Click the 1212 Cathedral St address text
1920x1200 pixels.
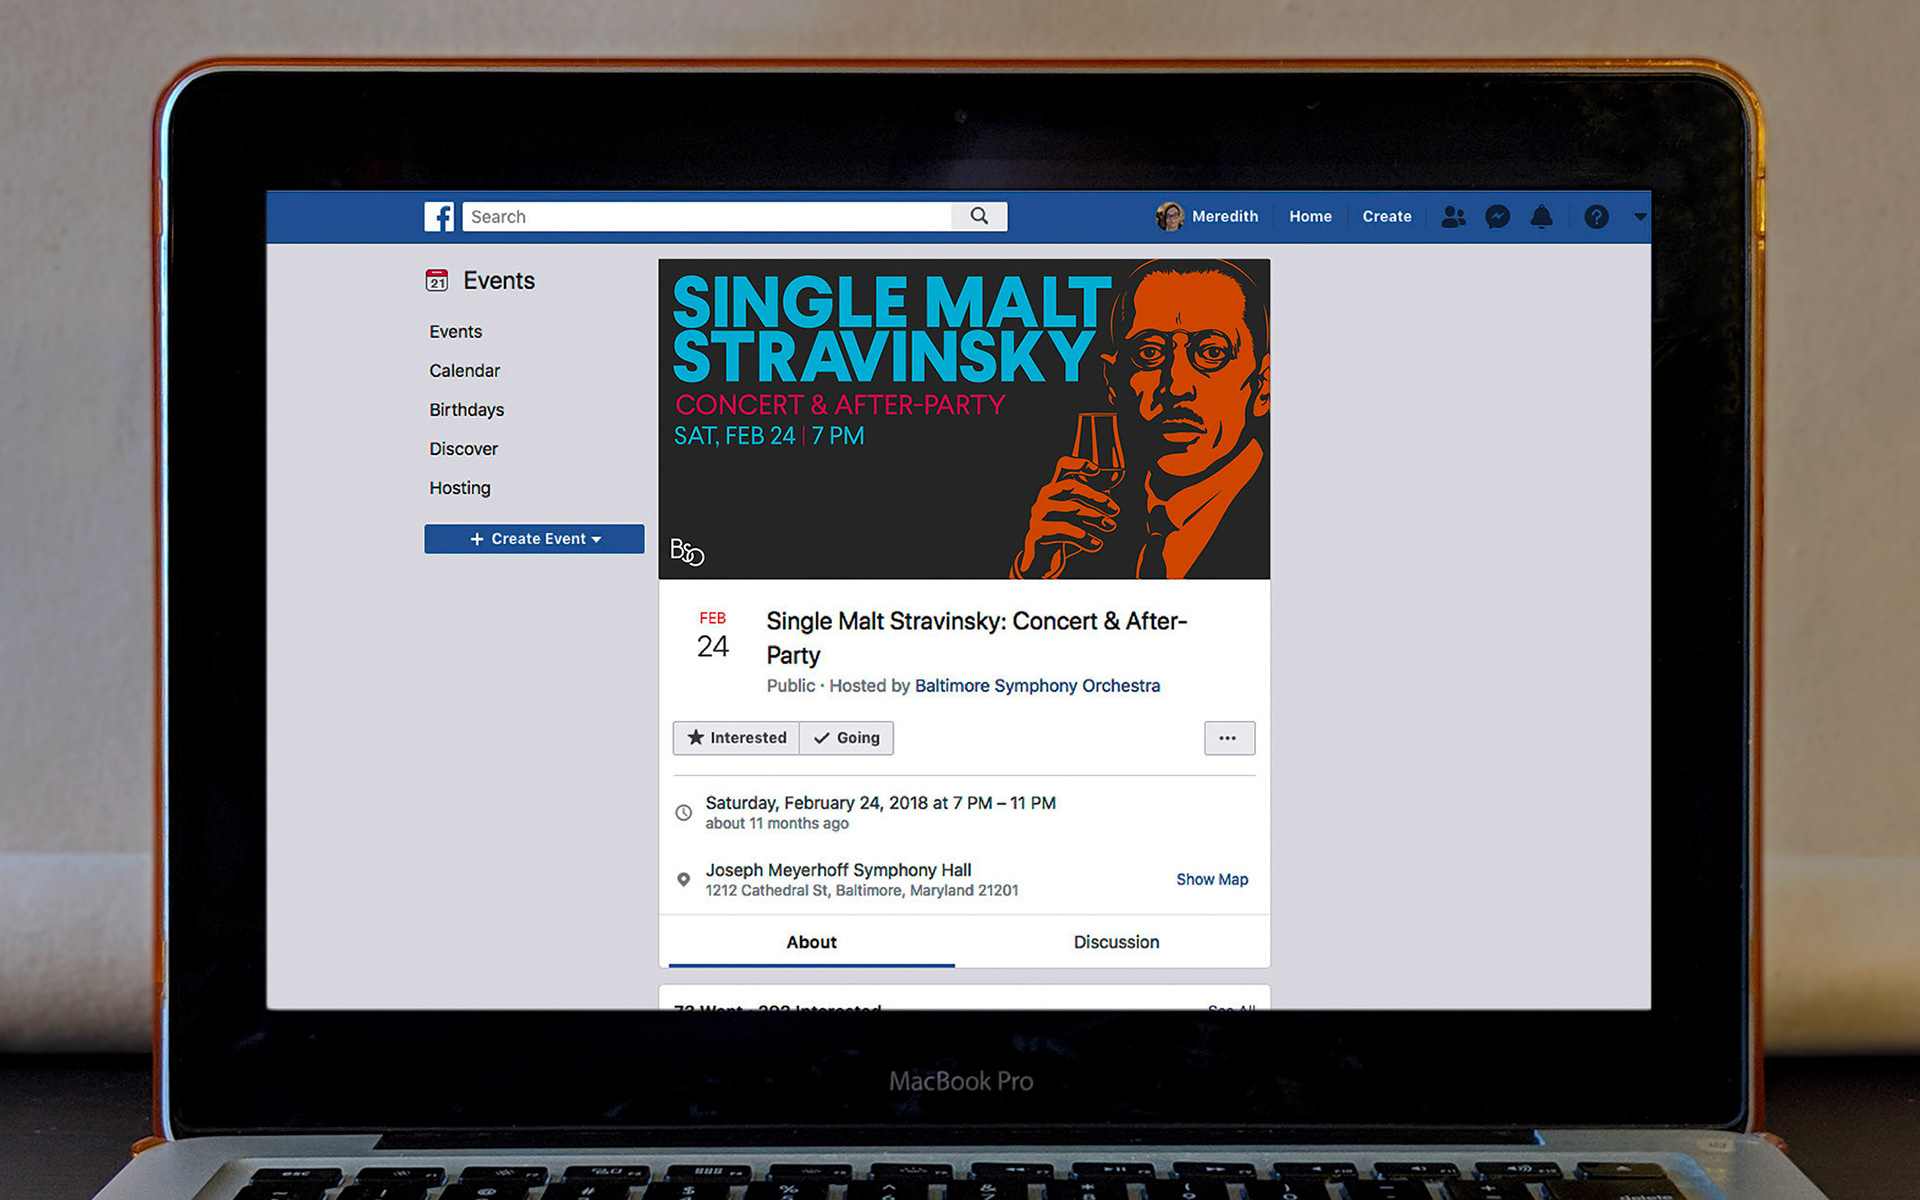click(x=862, y=890)
